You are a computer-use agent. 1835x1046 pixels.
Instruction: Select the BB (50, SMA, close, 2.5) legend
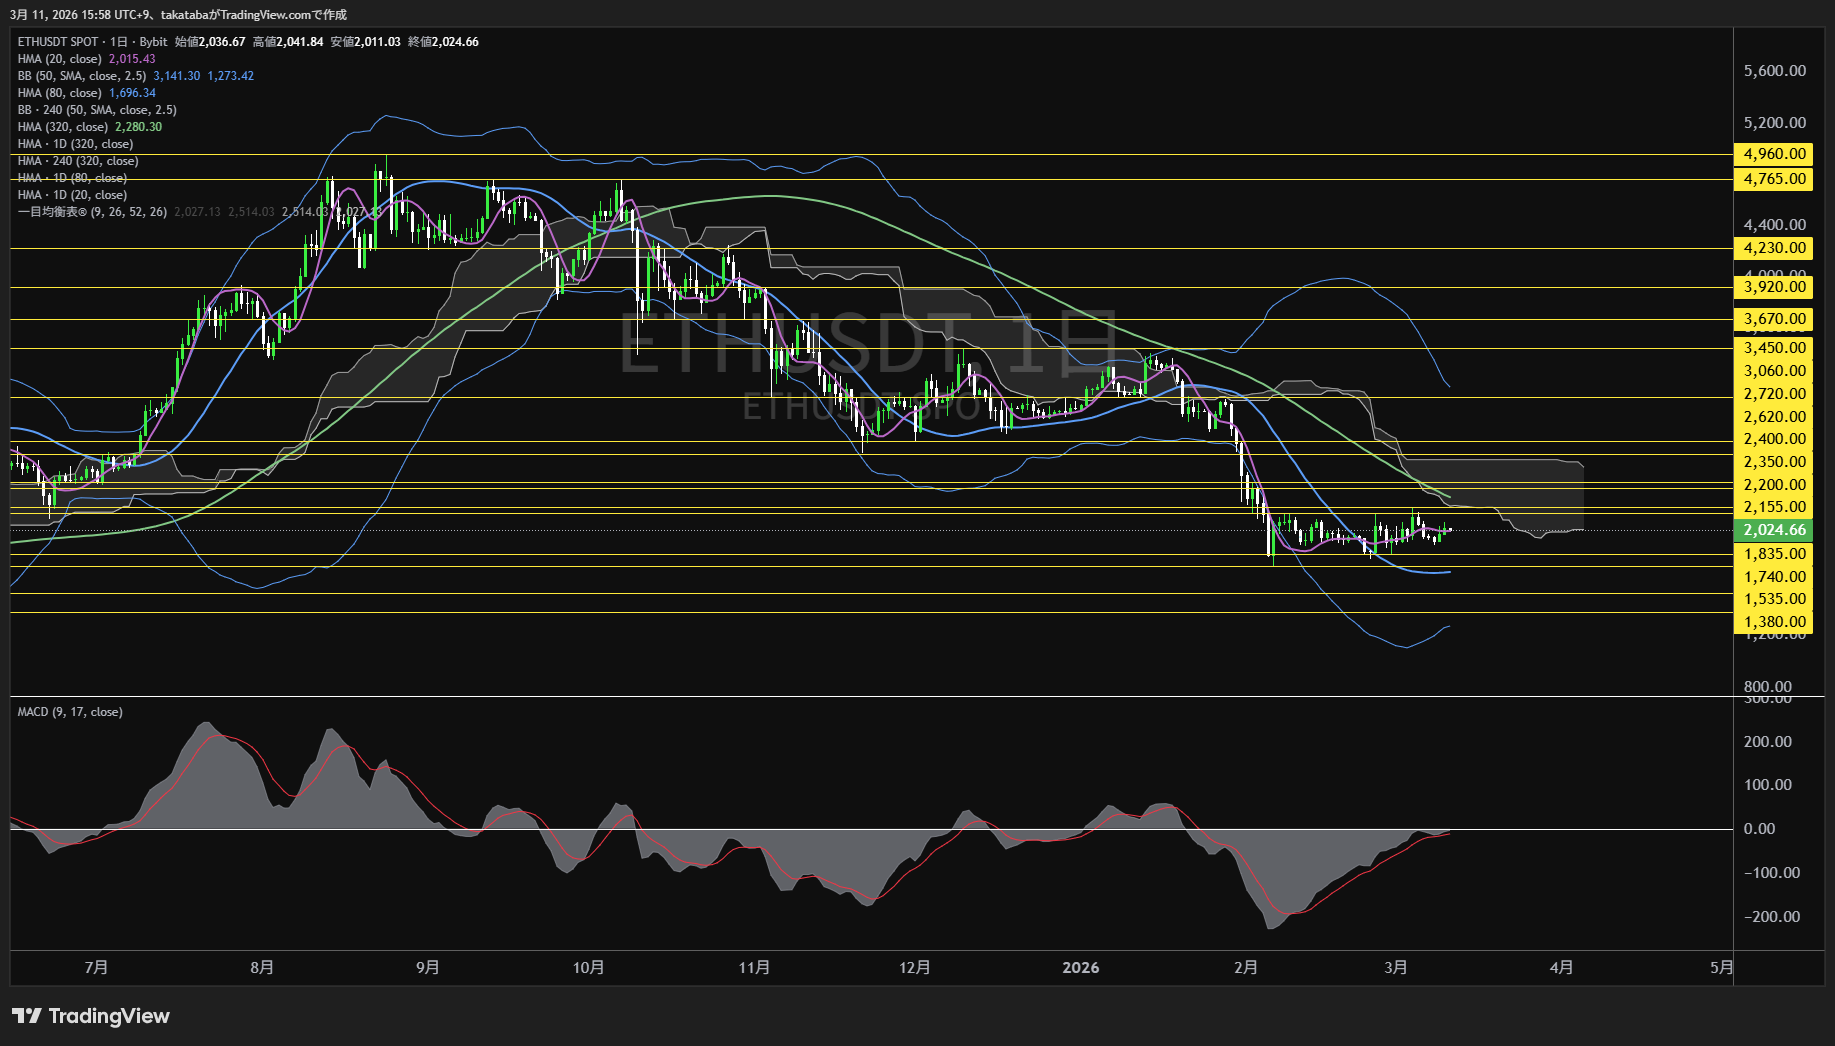pyautogui.click(x=82, y=76)
